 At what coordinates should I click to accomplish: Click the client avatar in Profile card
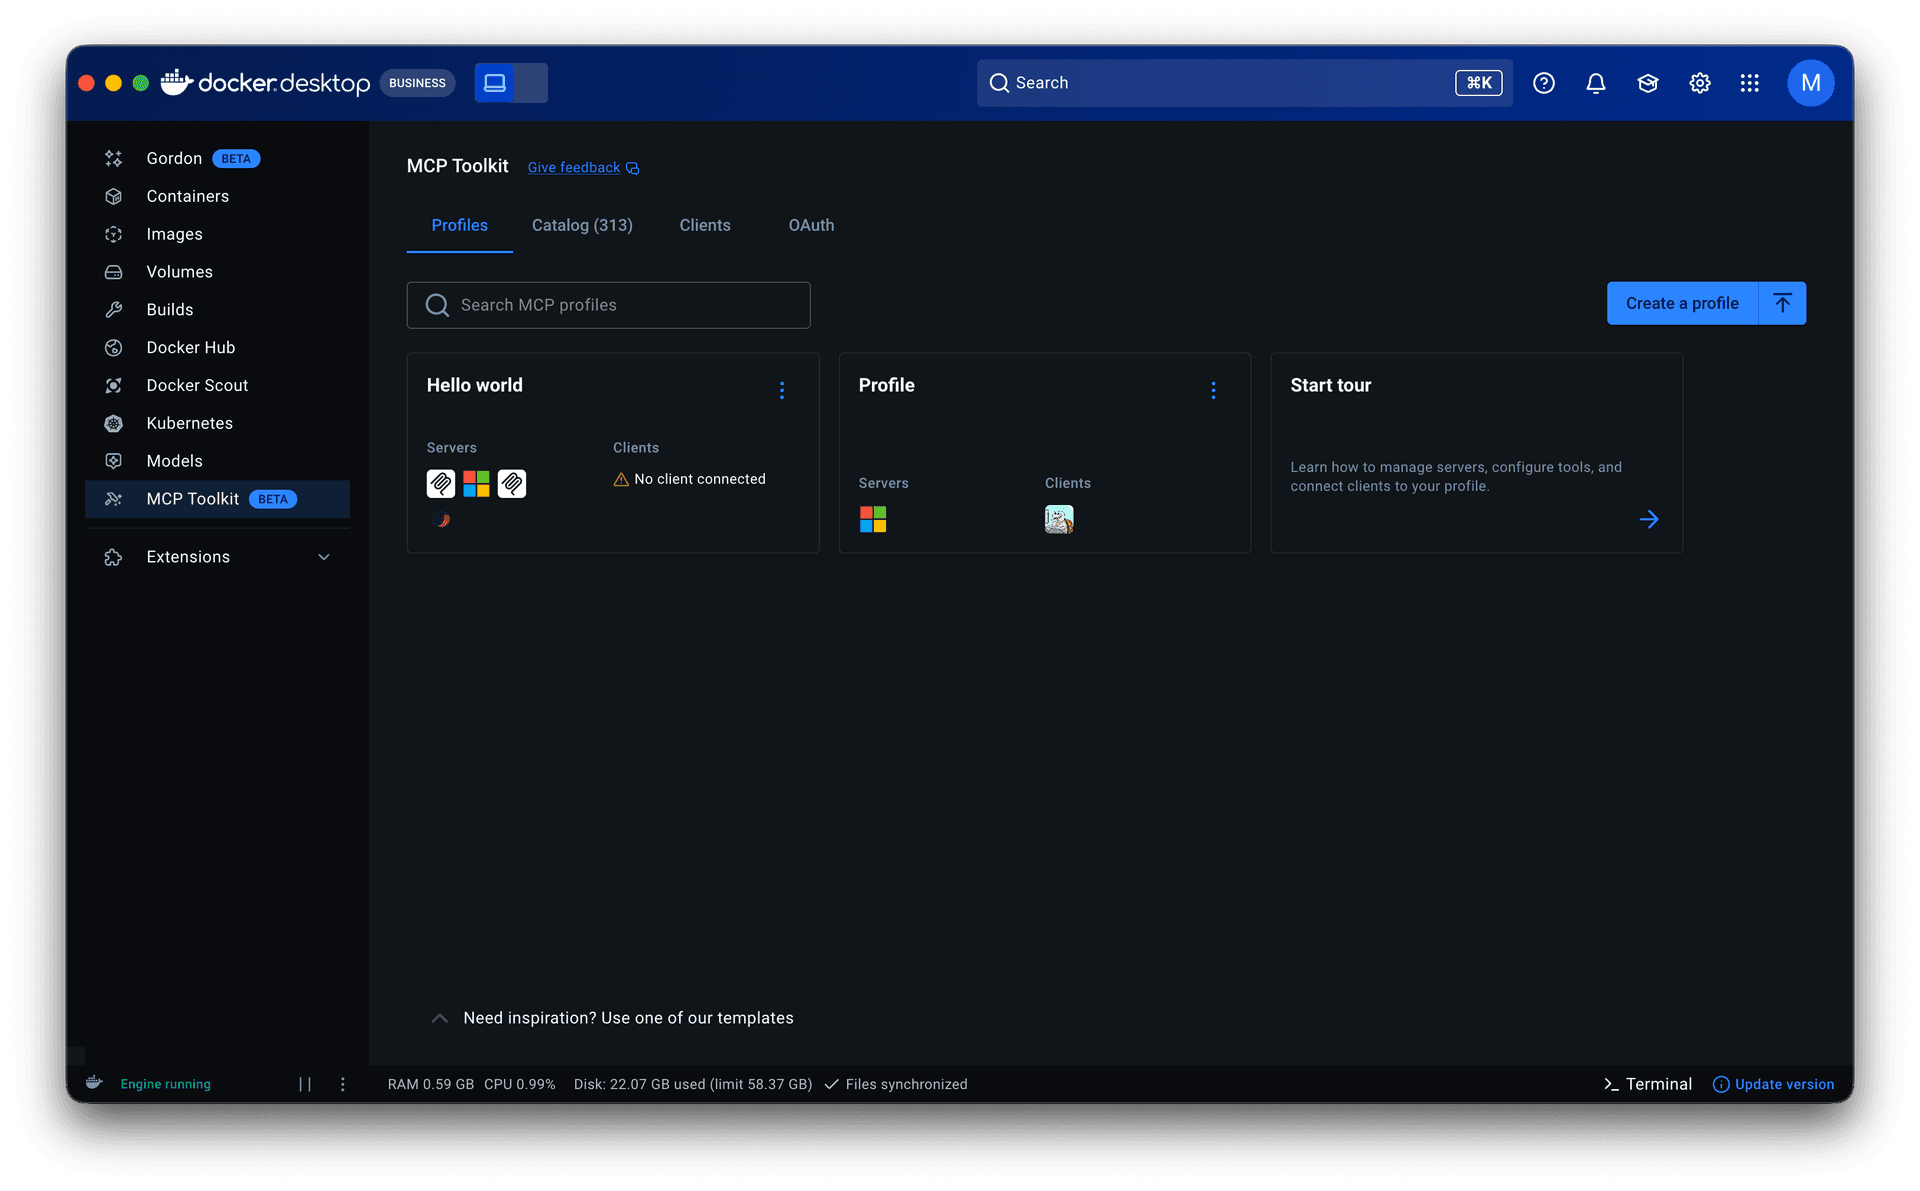click(x=1058, y=519)
